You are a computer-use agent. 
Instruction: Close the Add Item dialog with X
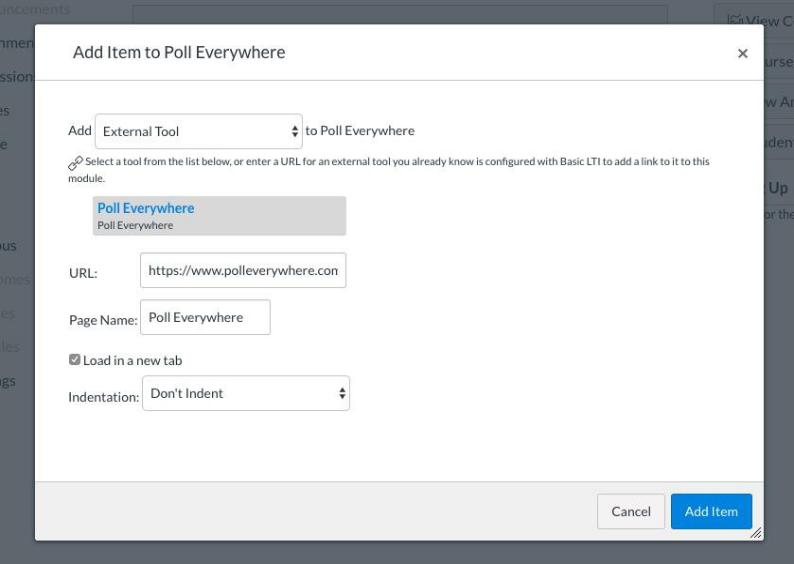742,53
